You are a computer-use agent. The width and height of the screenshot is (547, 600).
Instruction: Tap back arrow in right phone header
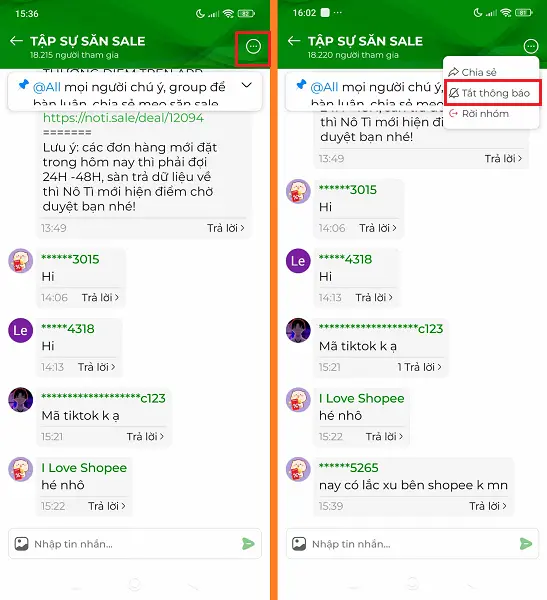tap(294, 41)
